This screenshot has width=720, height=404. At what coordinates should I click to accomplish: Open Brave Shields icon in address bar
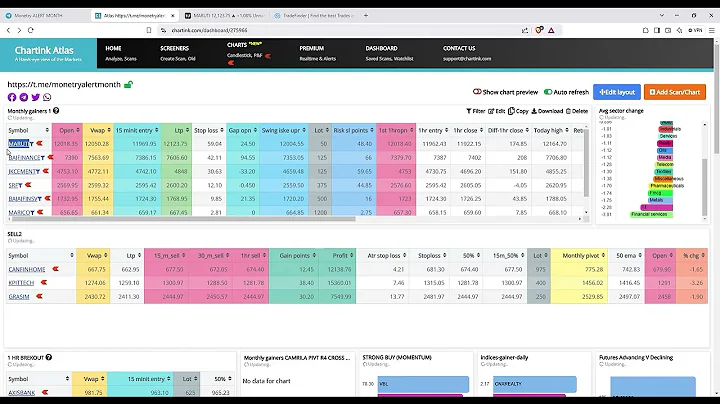tap(540, 30)
